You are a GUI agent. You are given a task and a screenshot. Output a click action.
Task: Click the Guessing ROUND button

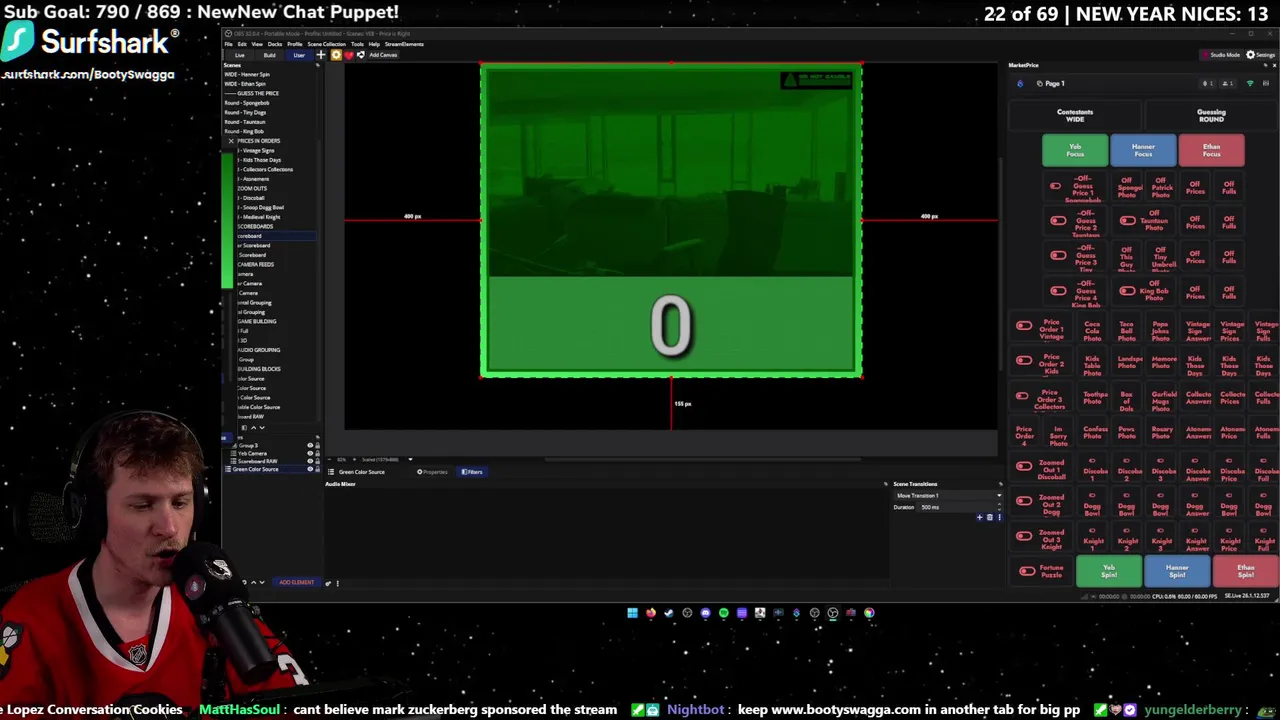pos(1211,116)
